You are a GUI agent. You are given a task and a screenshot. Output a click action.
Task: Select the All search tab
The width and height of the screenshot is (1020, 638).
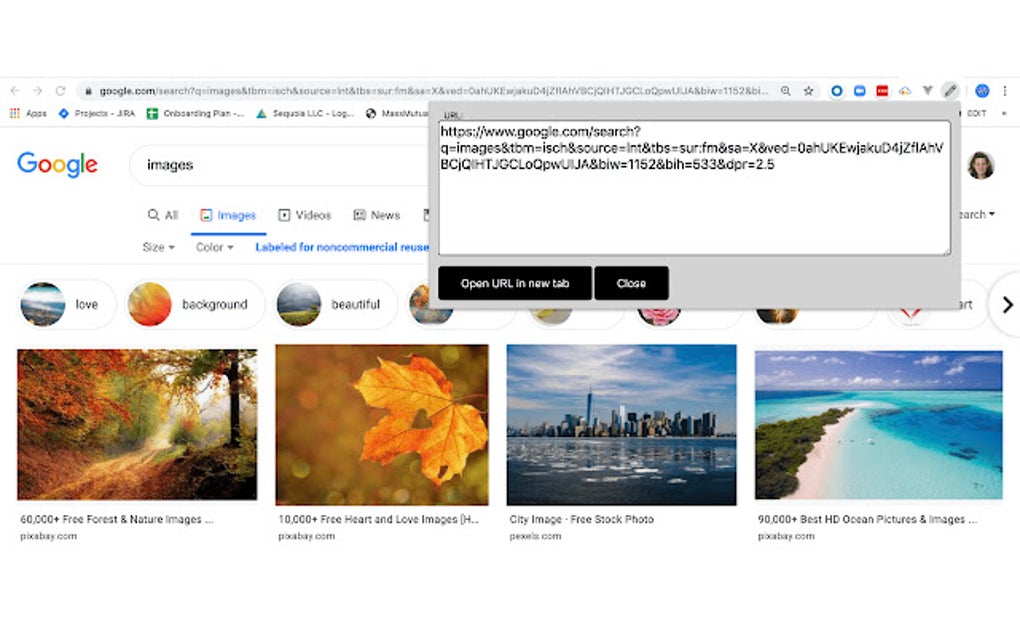pyautogui.click(x=161, y=215)
